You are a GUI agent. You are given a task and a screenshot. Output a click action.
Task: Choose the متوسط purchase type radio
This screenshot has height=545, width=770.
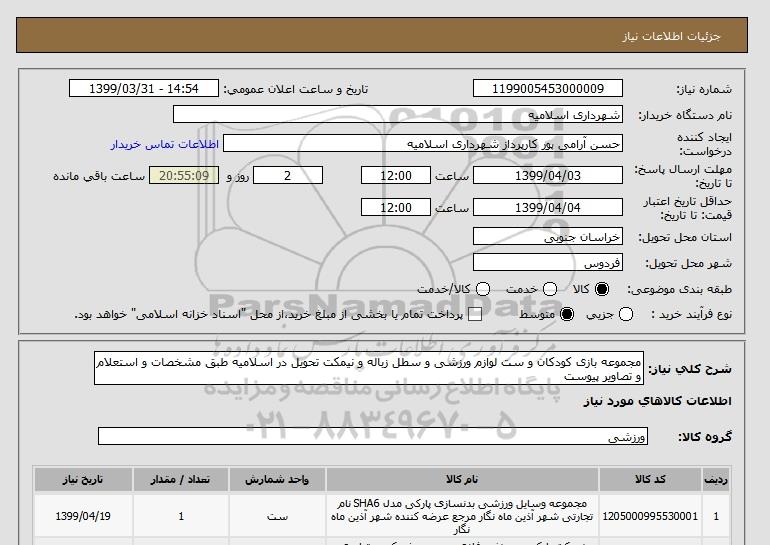[567, 314]
